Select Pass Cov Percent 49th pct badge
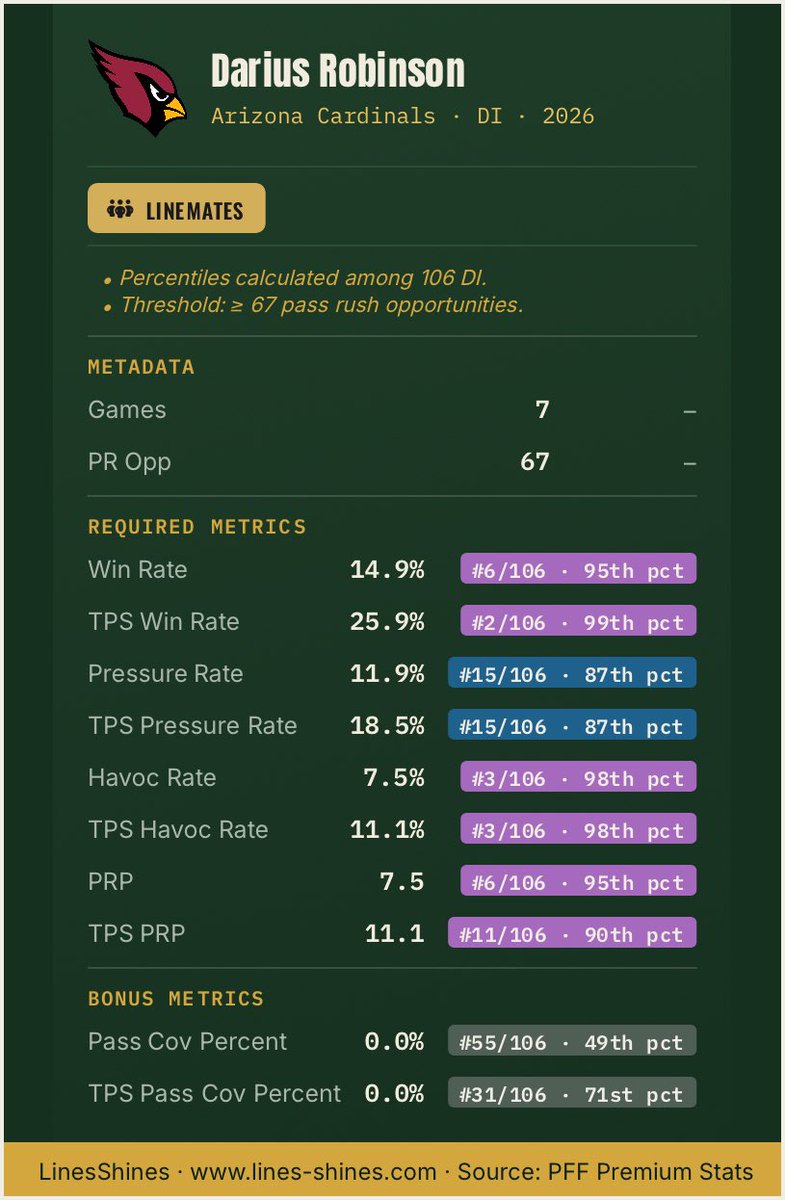 pyautogui.click(x=572, y=1042)
